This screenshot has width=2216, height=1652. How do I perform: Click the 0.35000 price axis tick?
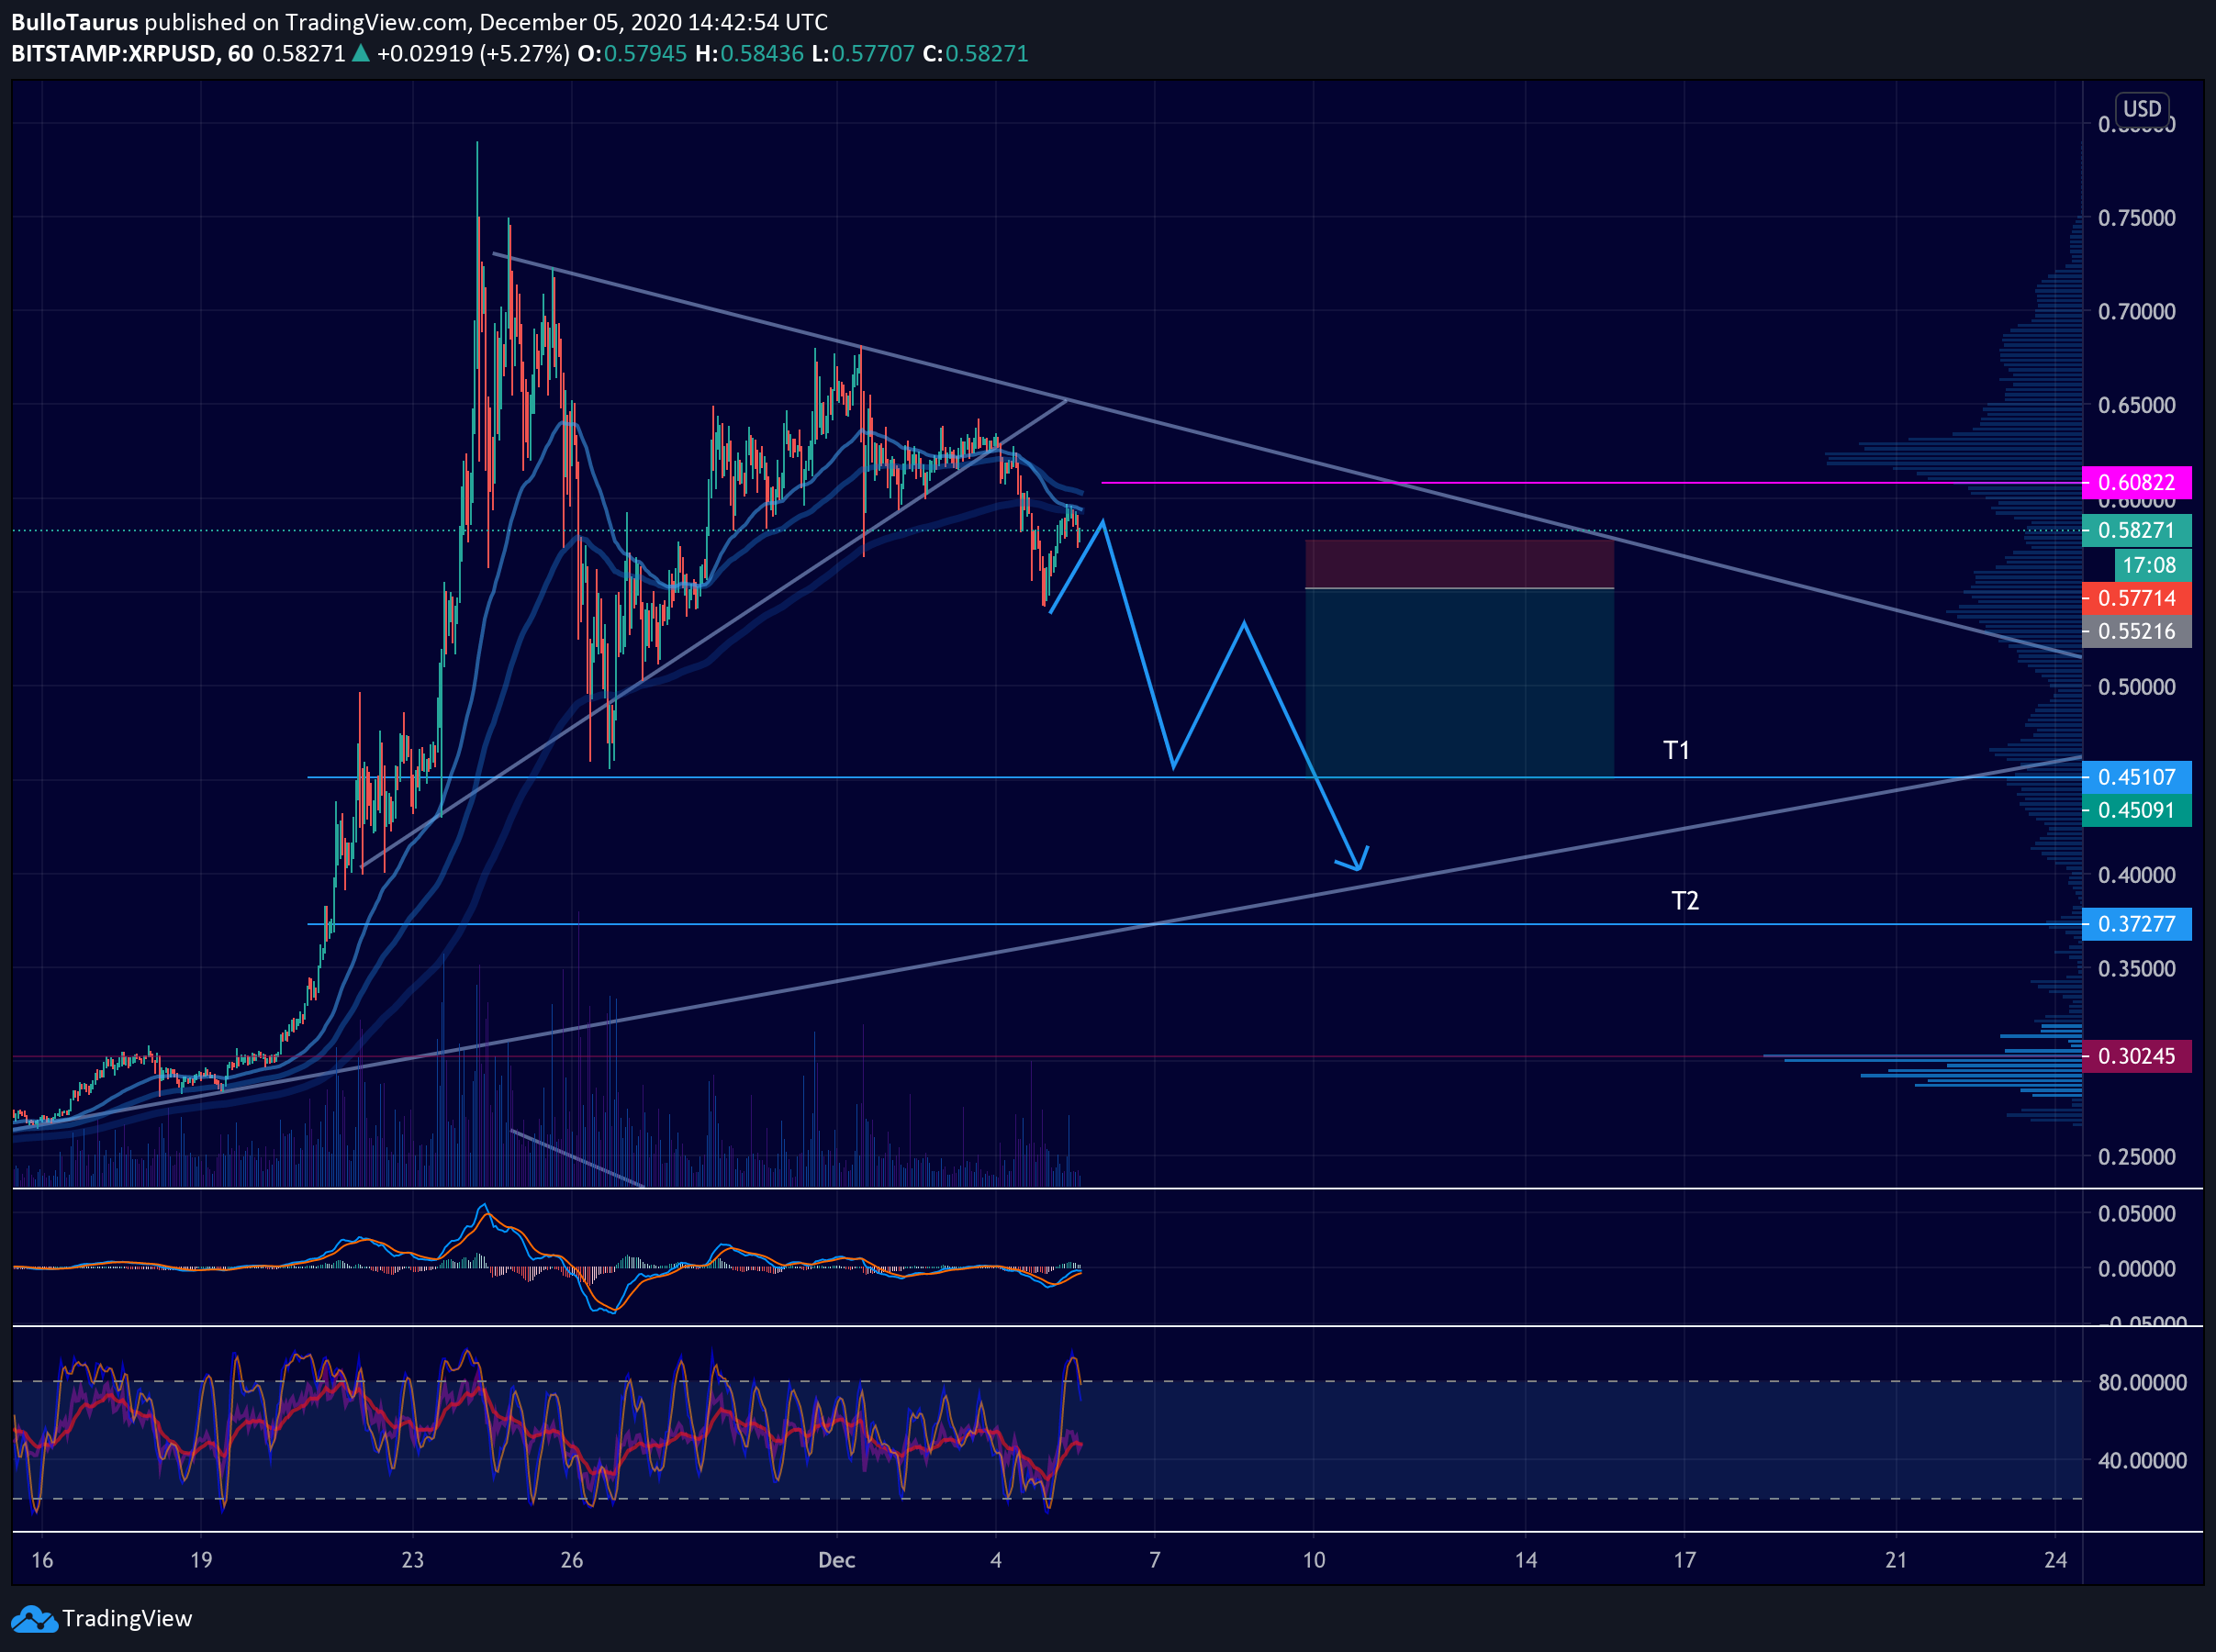click(2137, 969)
